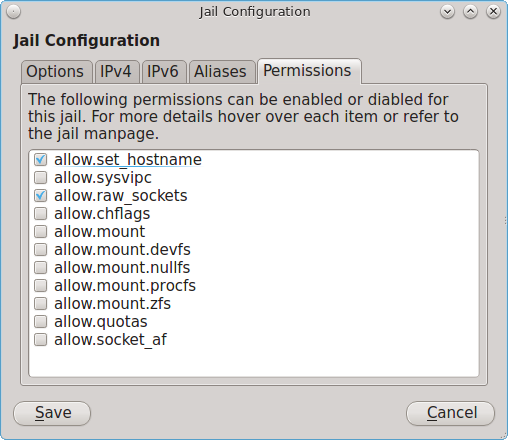
Task: Open the IPv4 tab
Action: click(117, 72)
